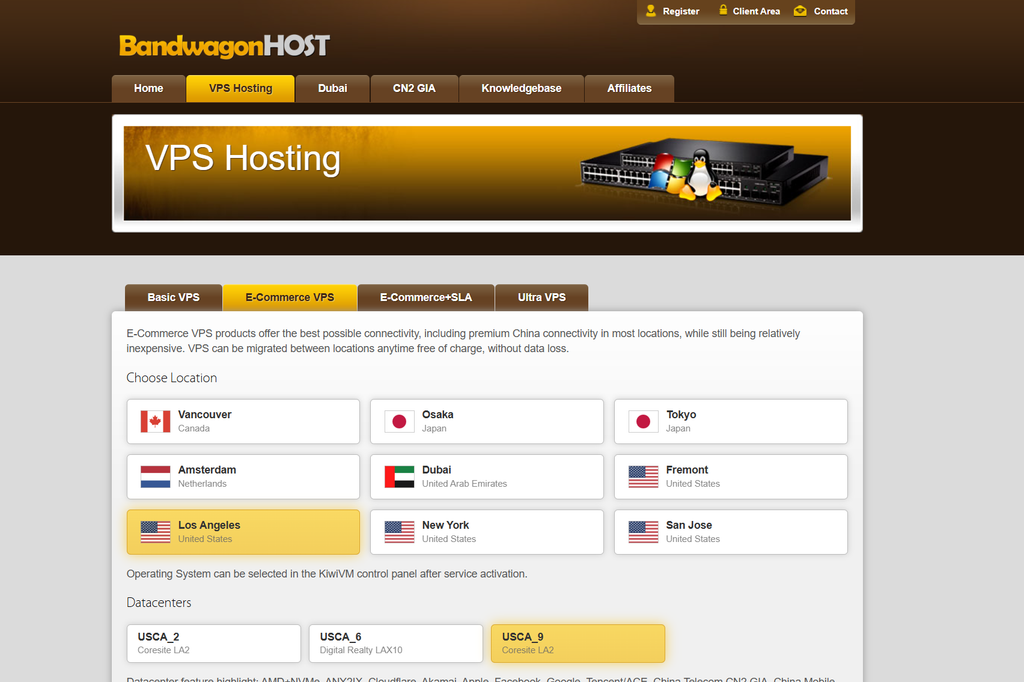Switch to the E-Commerce+SLA tab

pos(426,297)
